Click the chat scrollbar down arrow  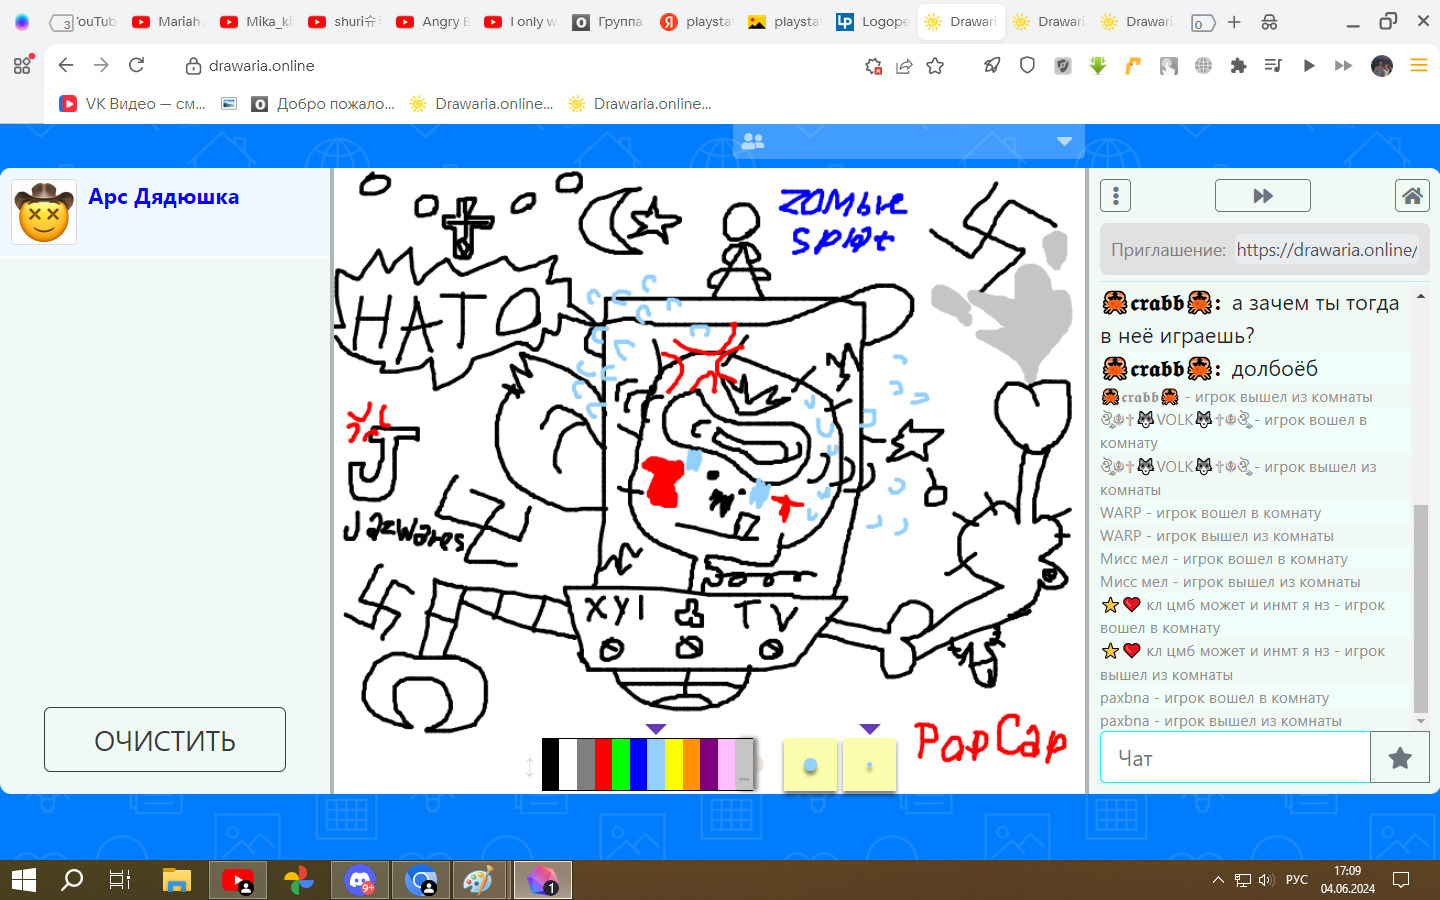[x=1420, y=721]
